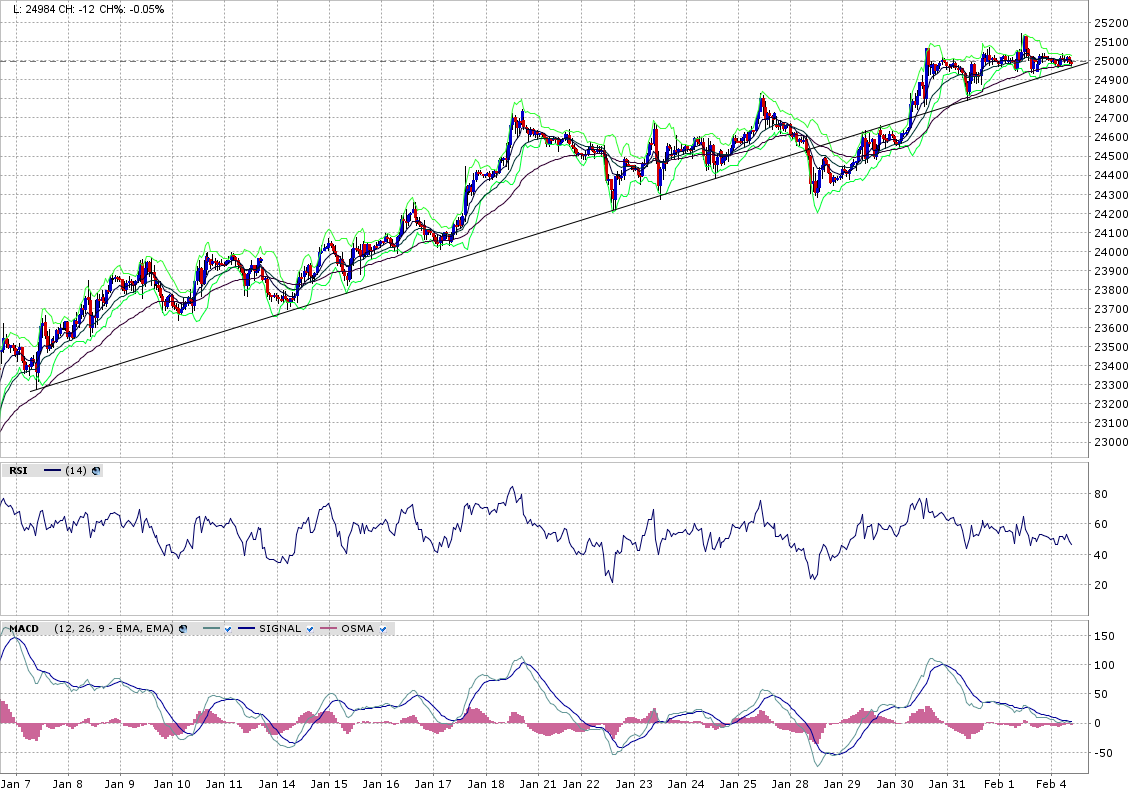Click the Jan 31 date label
This screenshot has height=798, width=1137.
point(947,784)
